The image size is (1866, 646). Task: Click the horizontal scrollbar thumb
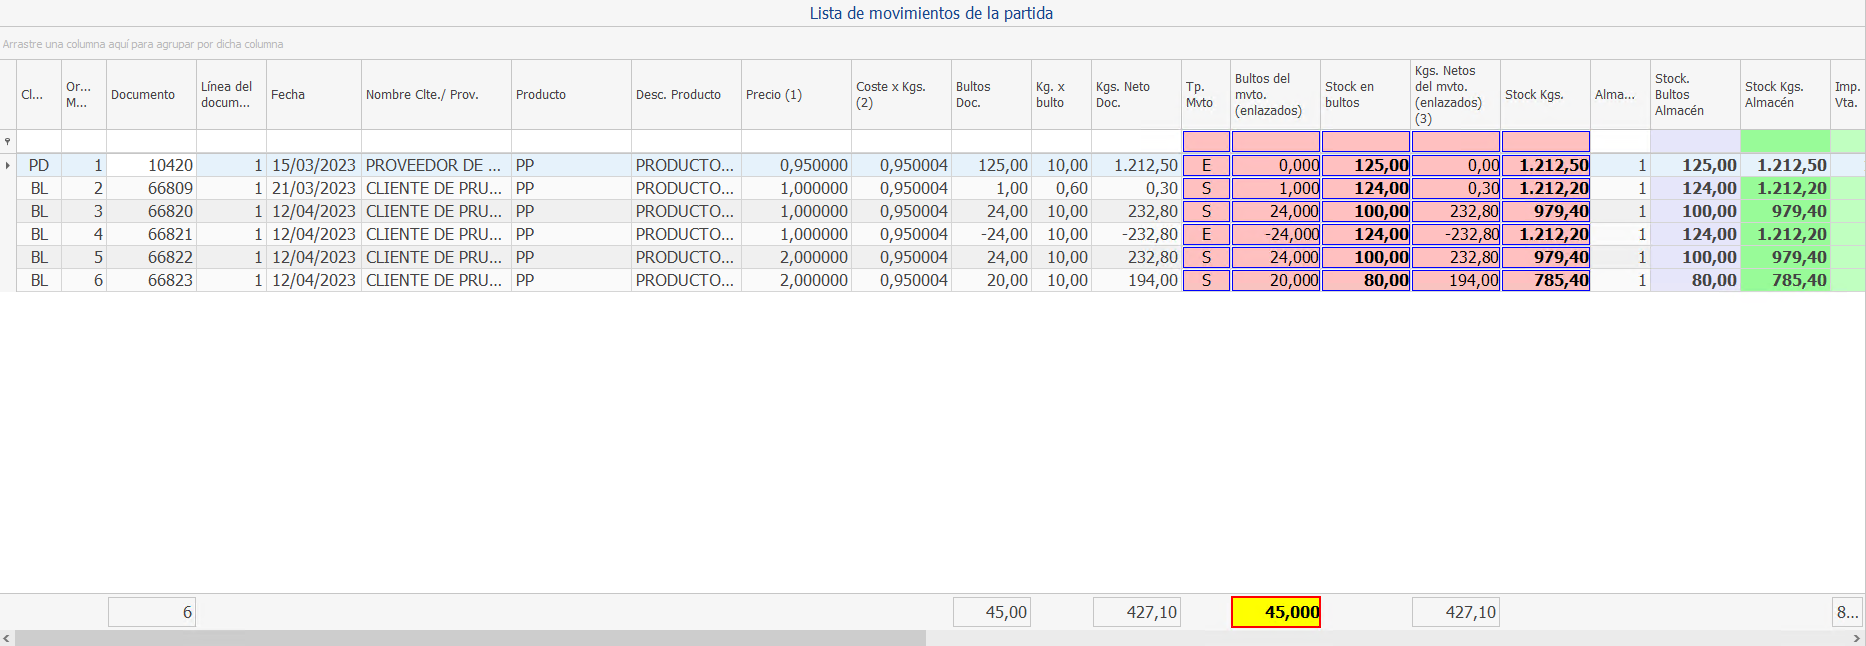pos(470,638)
